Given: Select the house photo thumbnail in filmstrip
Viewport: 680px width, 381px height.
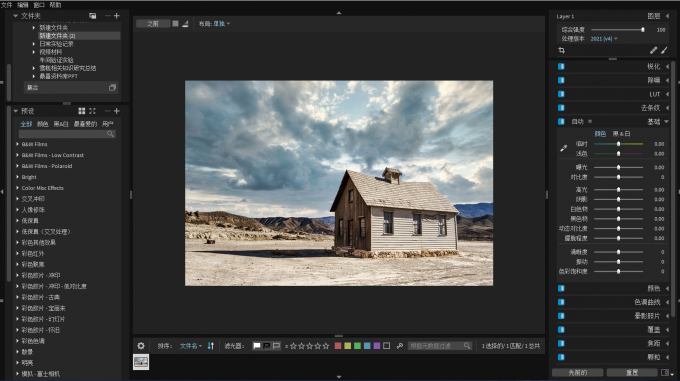Looking at the screenshot, I should click(141, 362).
